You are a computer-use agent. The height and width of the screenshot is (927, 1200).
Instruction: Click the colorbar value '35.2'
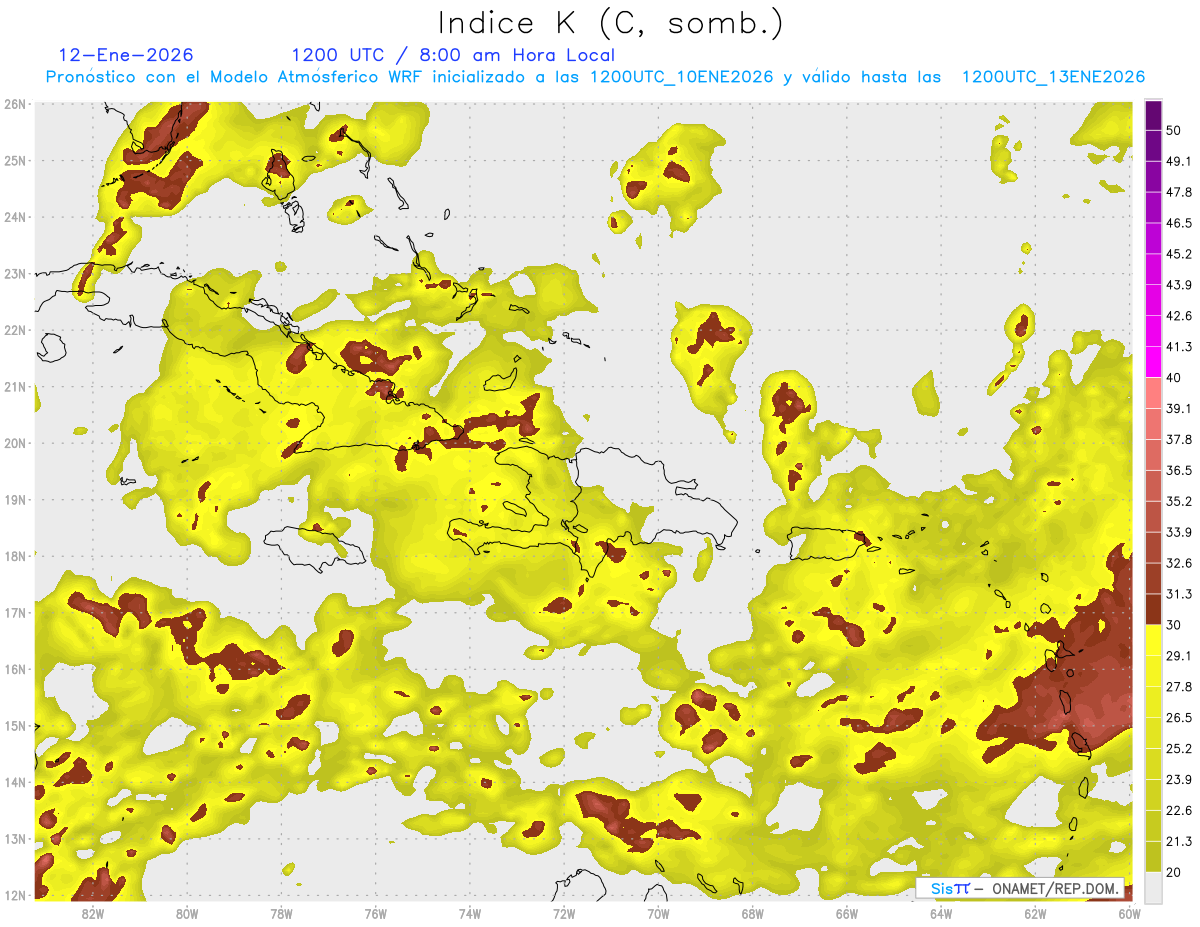click(1179, 501)
